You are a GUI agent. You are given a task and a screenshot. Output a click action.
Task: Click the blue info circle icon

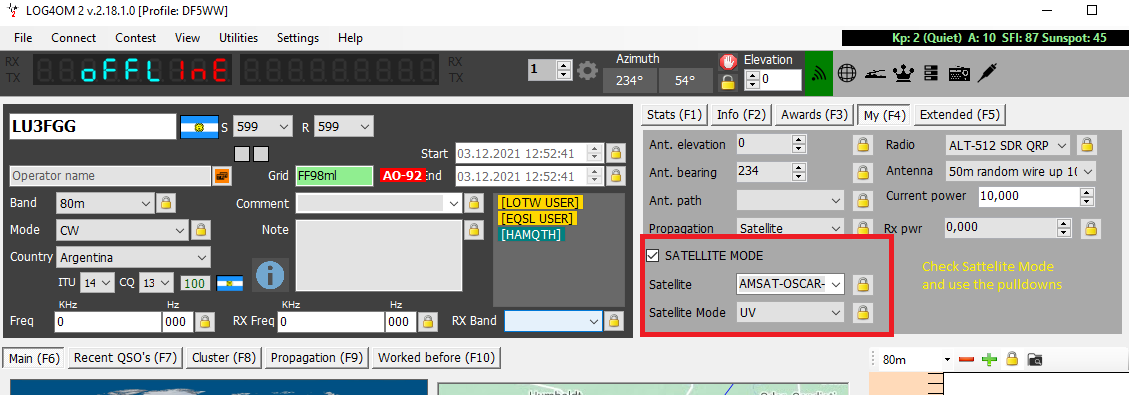point(270,275)
